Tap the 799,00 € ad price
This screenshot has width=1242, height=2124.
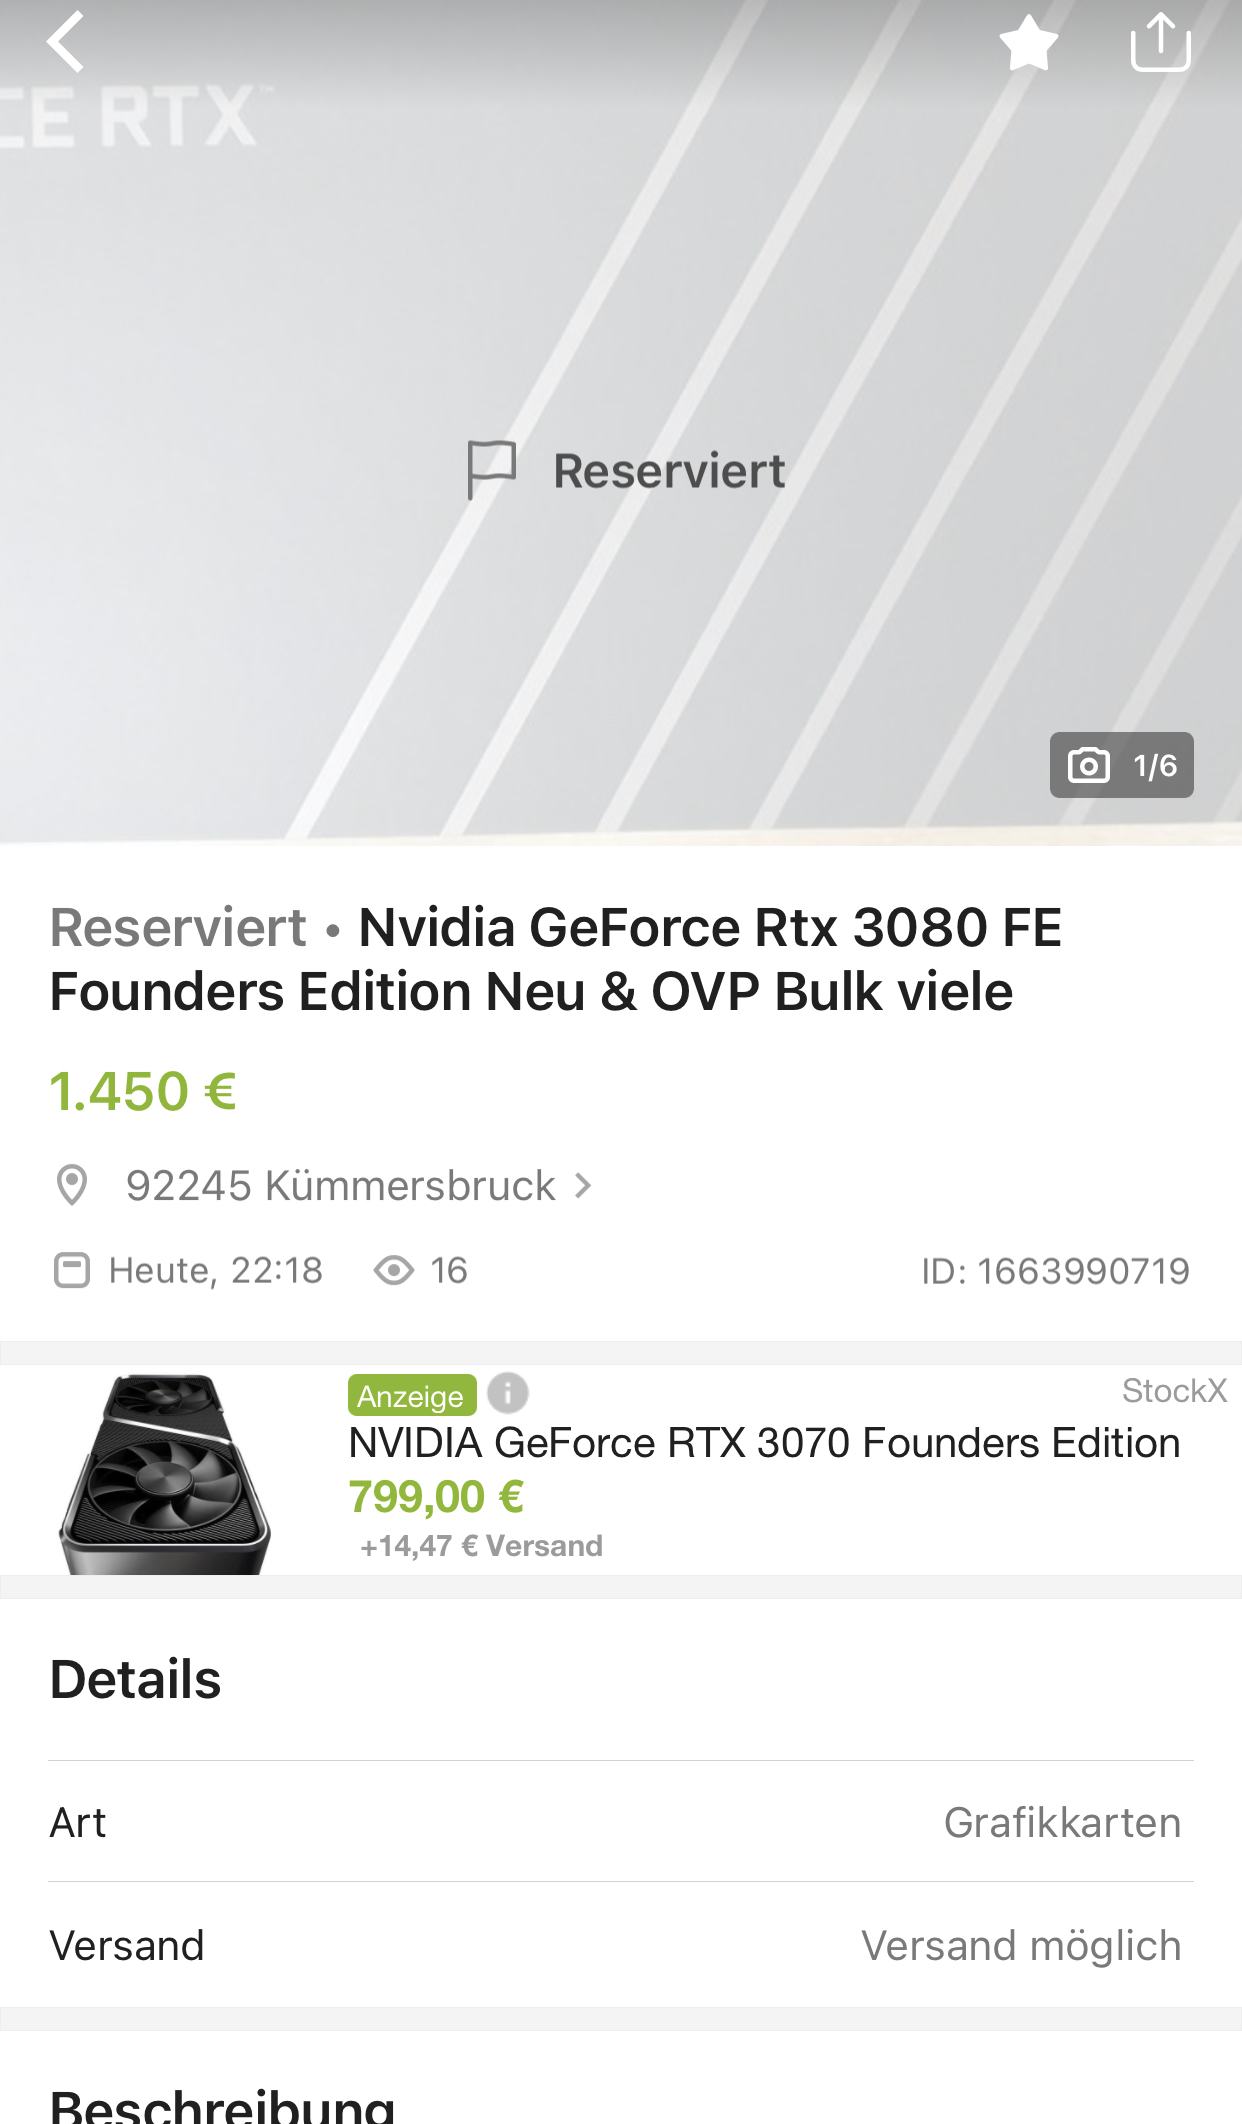436,1497
